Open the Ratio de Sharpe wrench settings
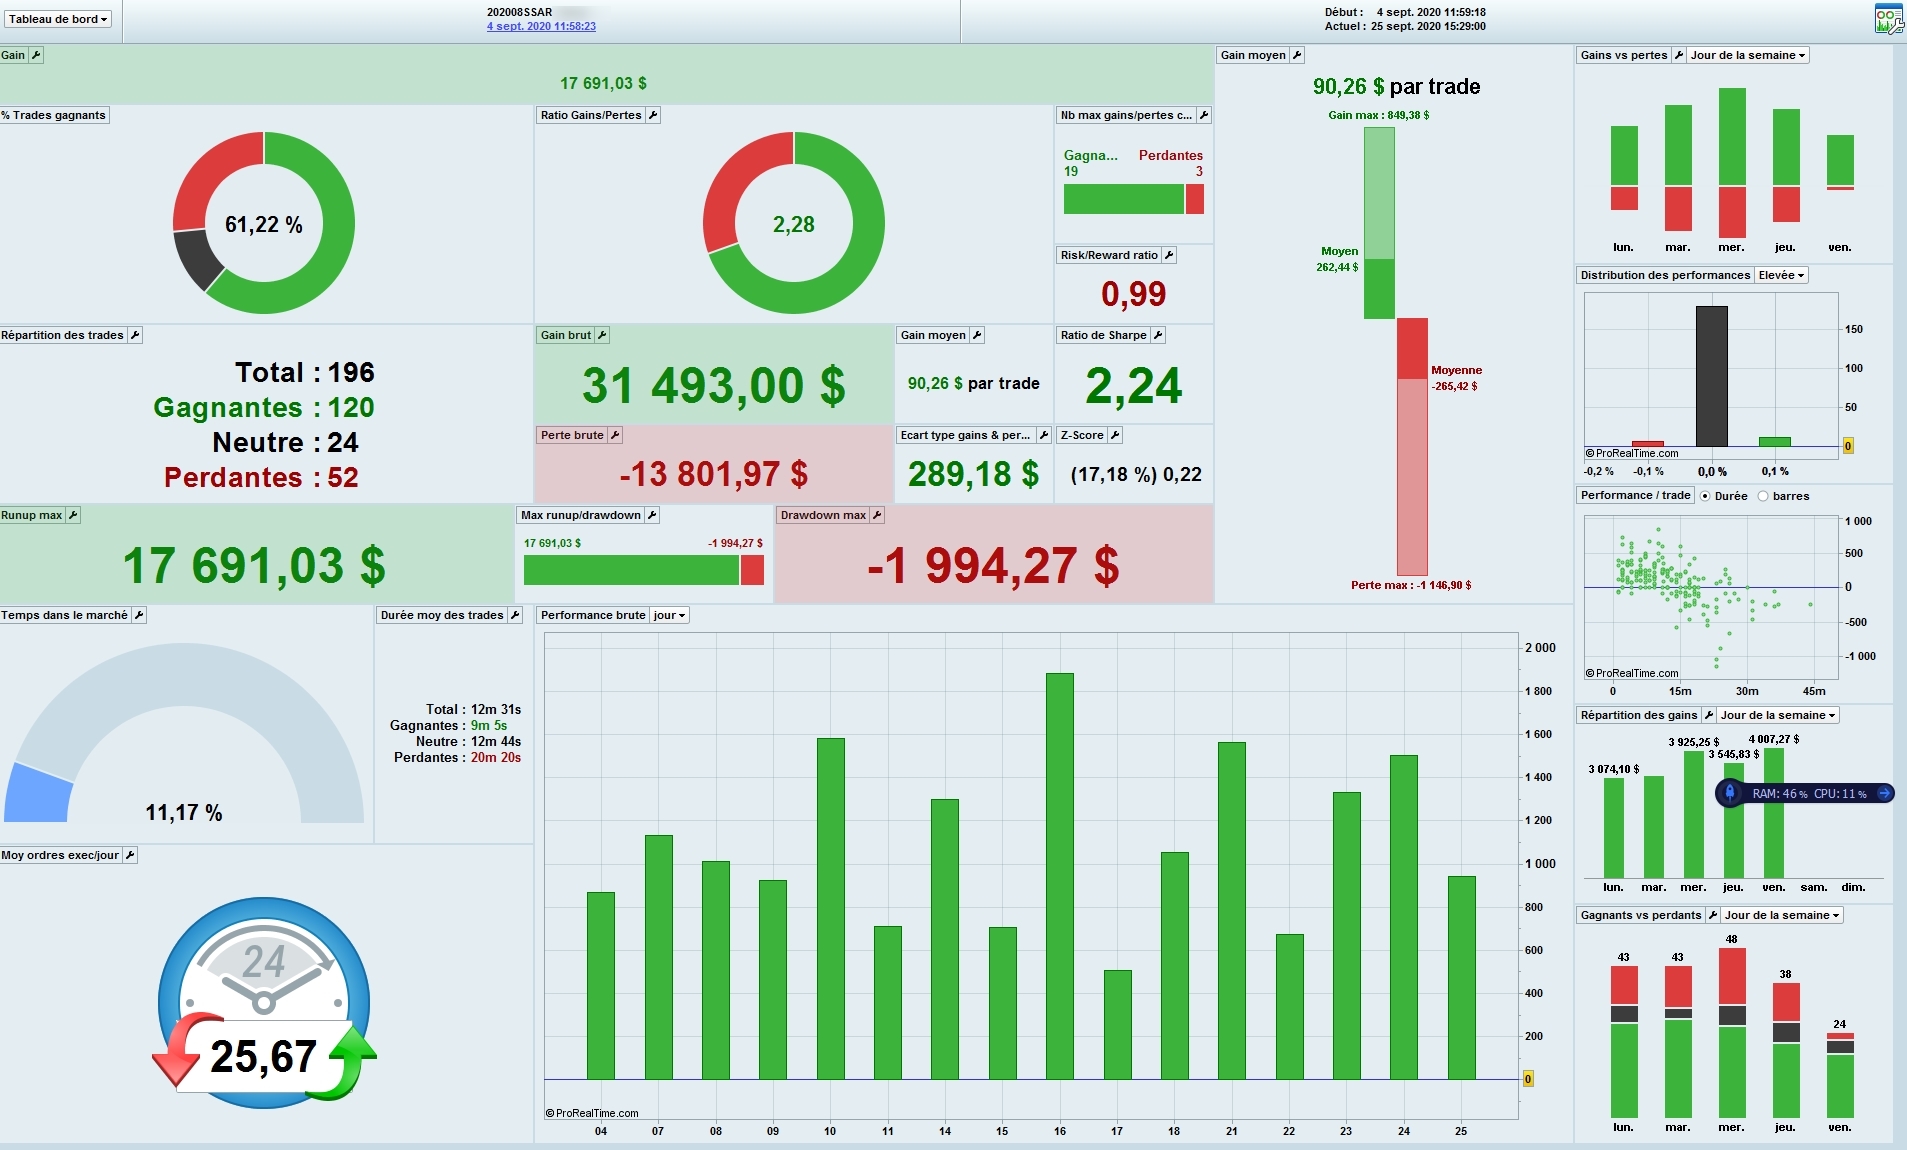1907x1150 pixels. coord(1158,335)
